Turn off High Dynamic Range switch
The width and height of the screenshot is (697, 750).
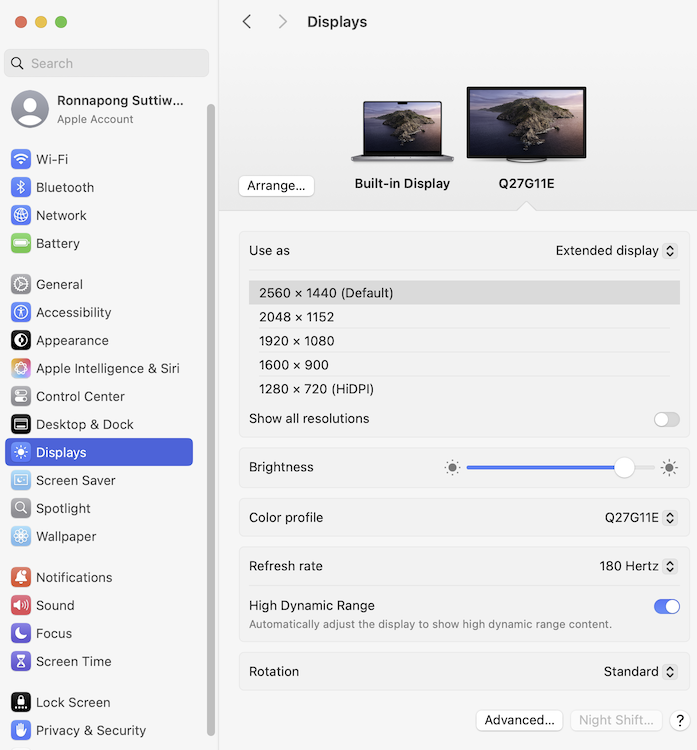click(666, 607)
